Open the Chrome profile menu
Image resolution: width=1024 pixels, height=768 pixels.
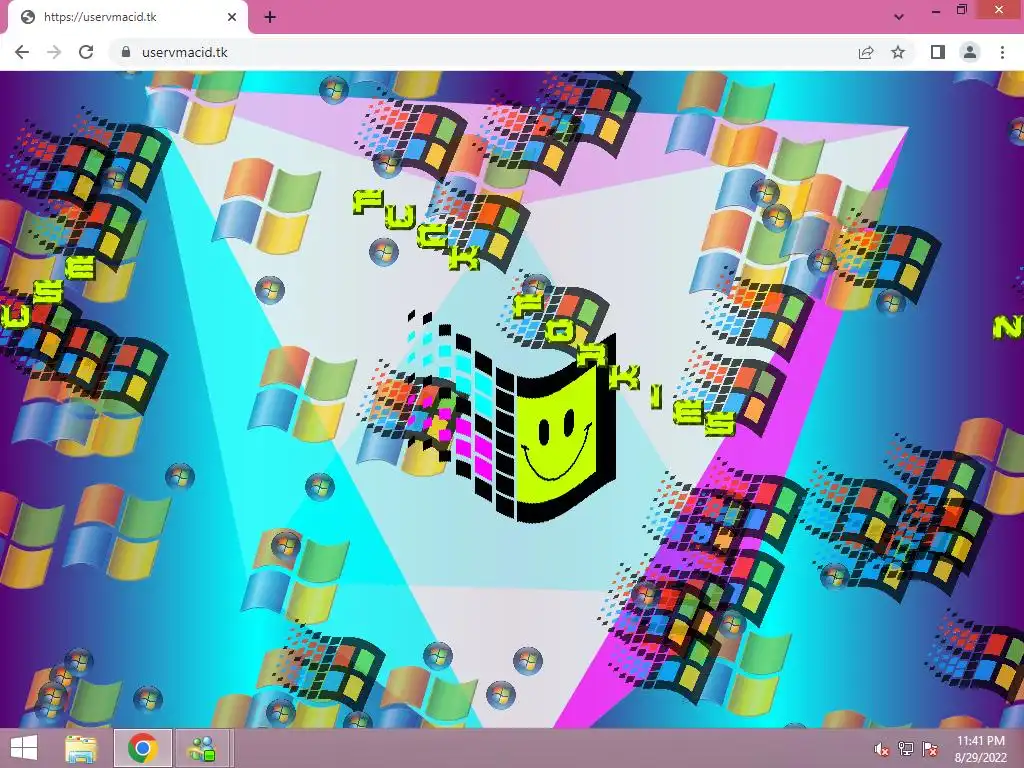(x=970, y=52)
